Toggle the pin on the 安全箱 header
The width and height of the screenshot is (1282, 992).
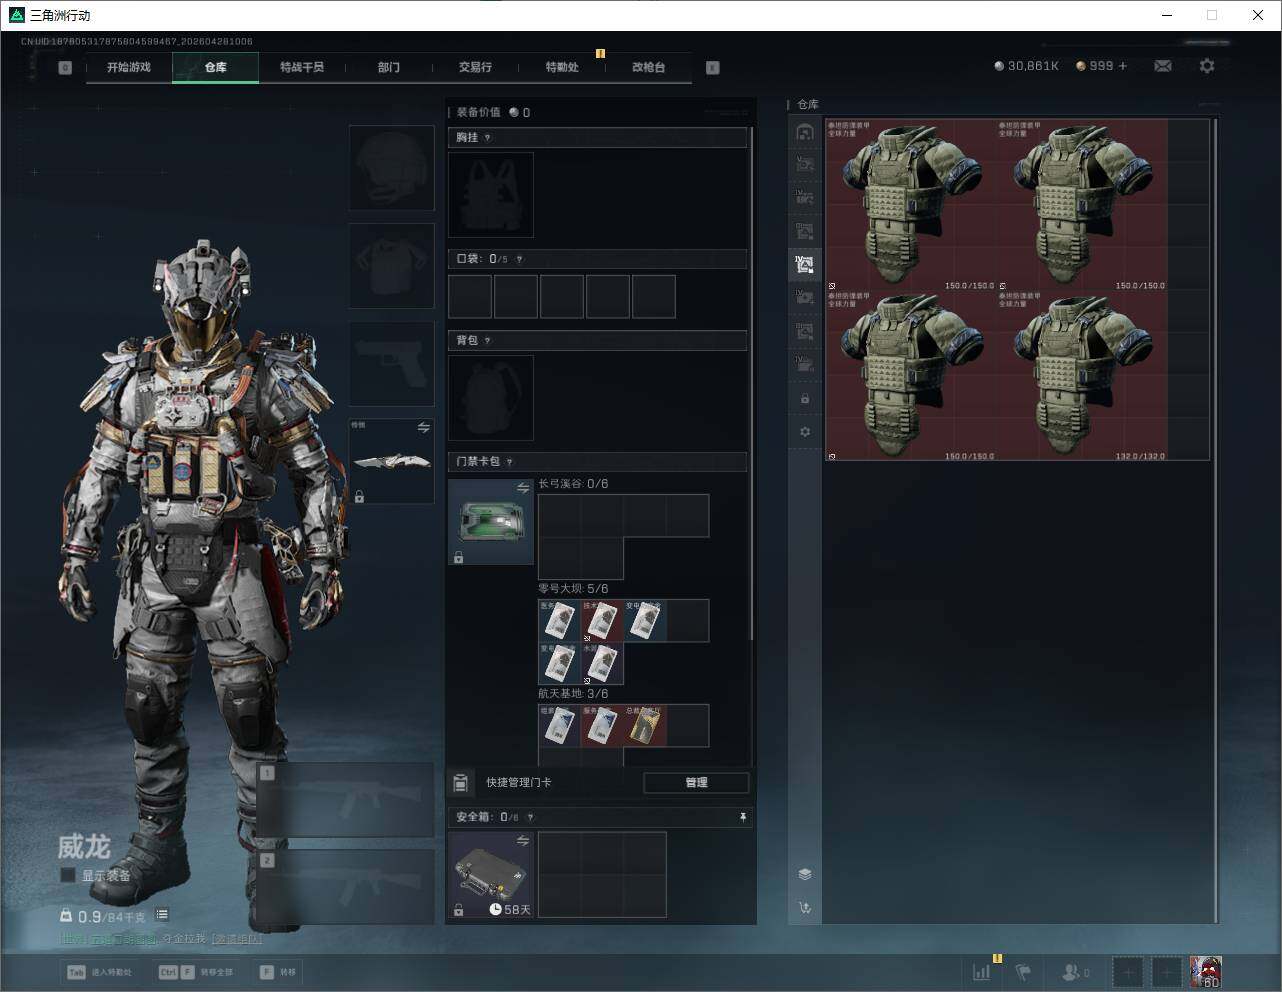pyautogui.click(x=742, y=817)
